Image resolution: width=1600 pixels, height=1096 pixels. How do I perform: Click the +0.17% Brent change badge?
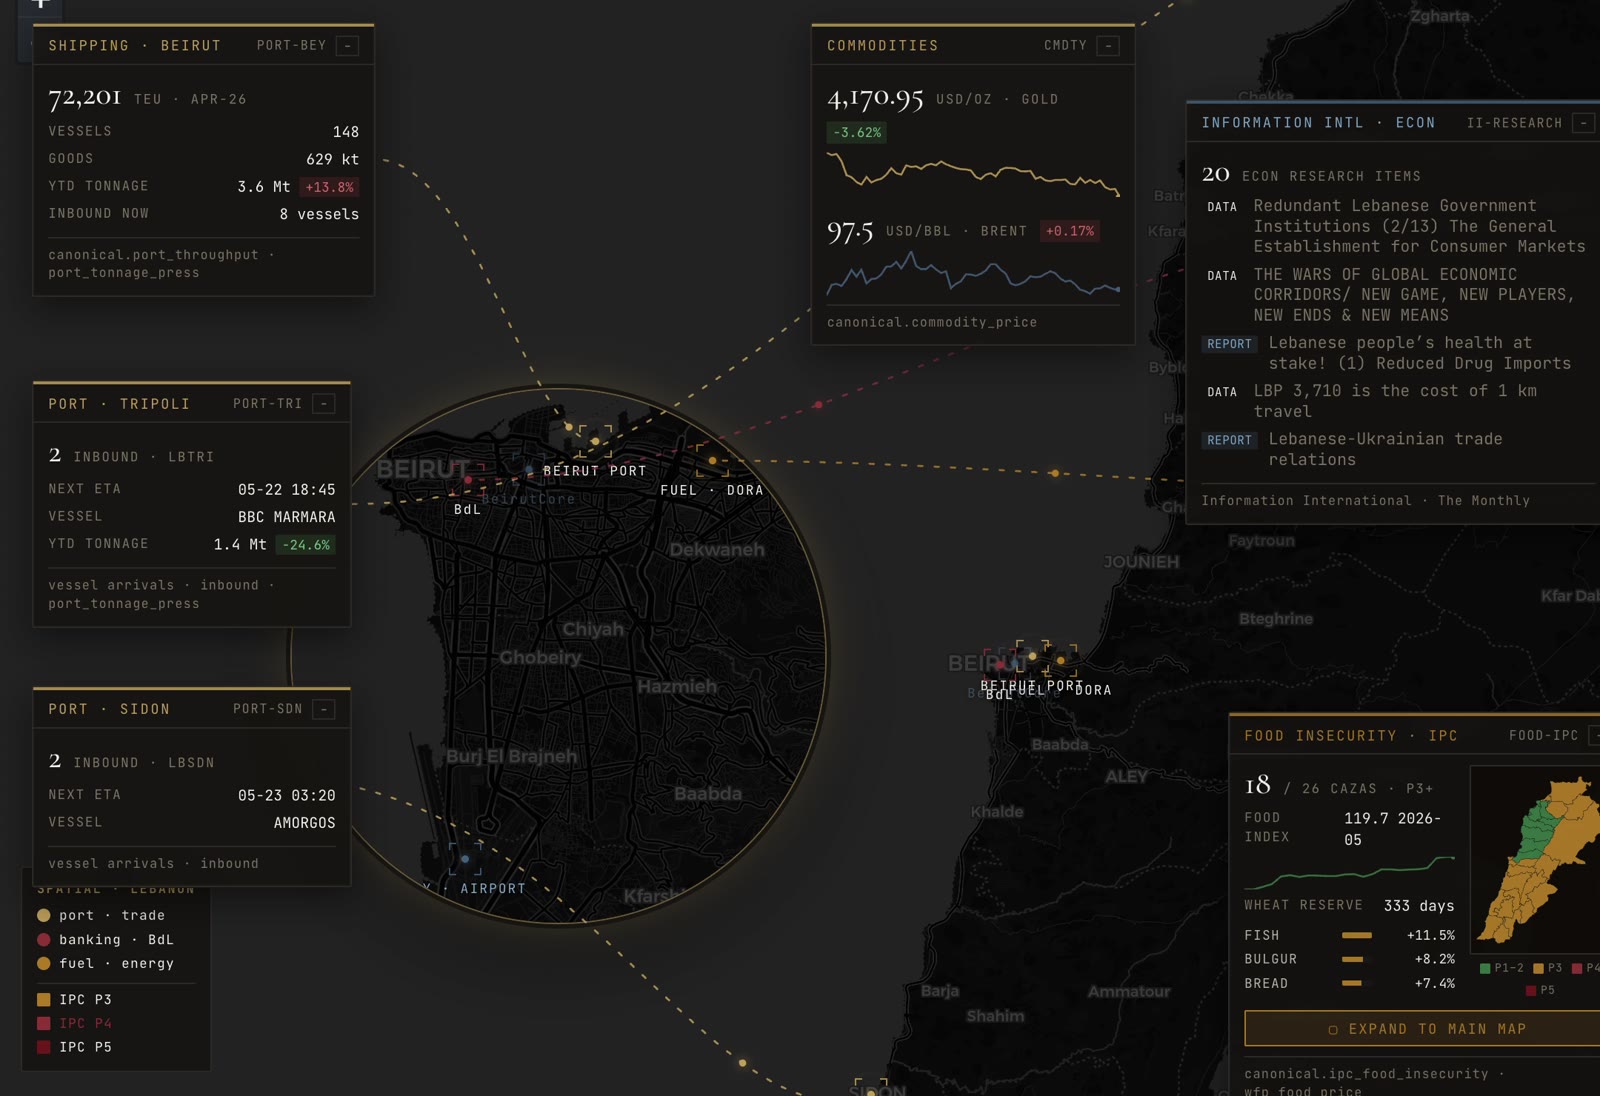[1069, 231]
